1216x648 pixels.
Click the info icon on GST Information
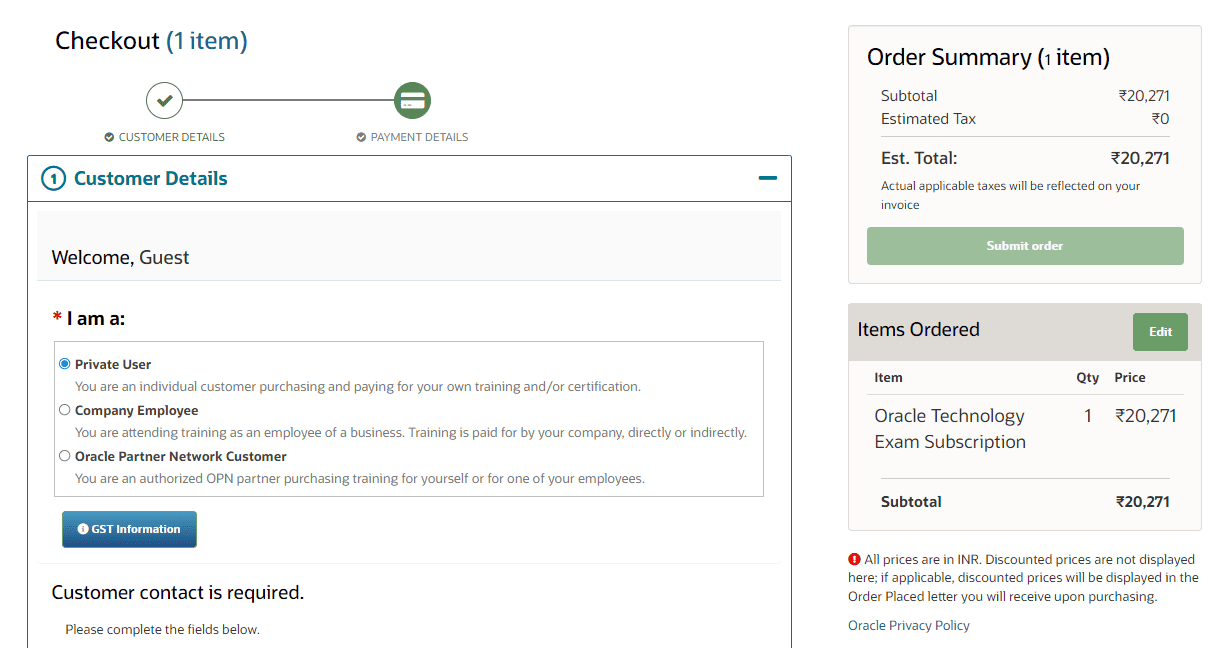click(x=83, y=529)
